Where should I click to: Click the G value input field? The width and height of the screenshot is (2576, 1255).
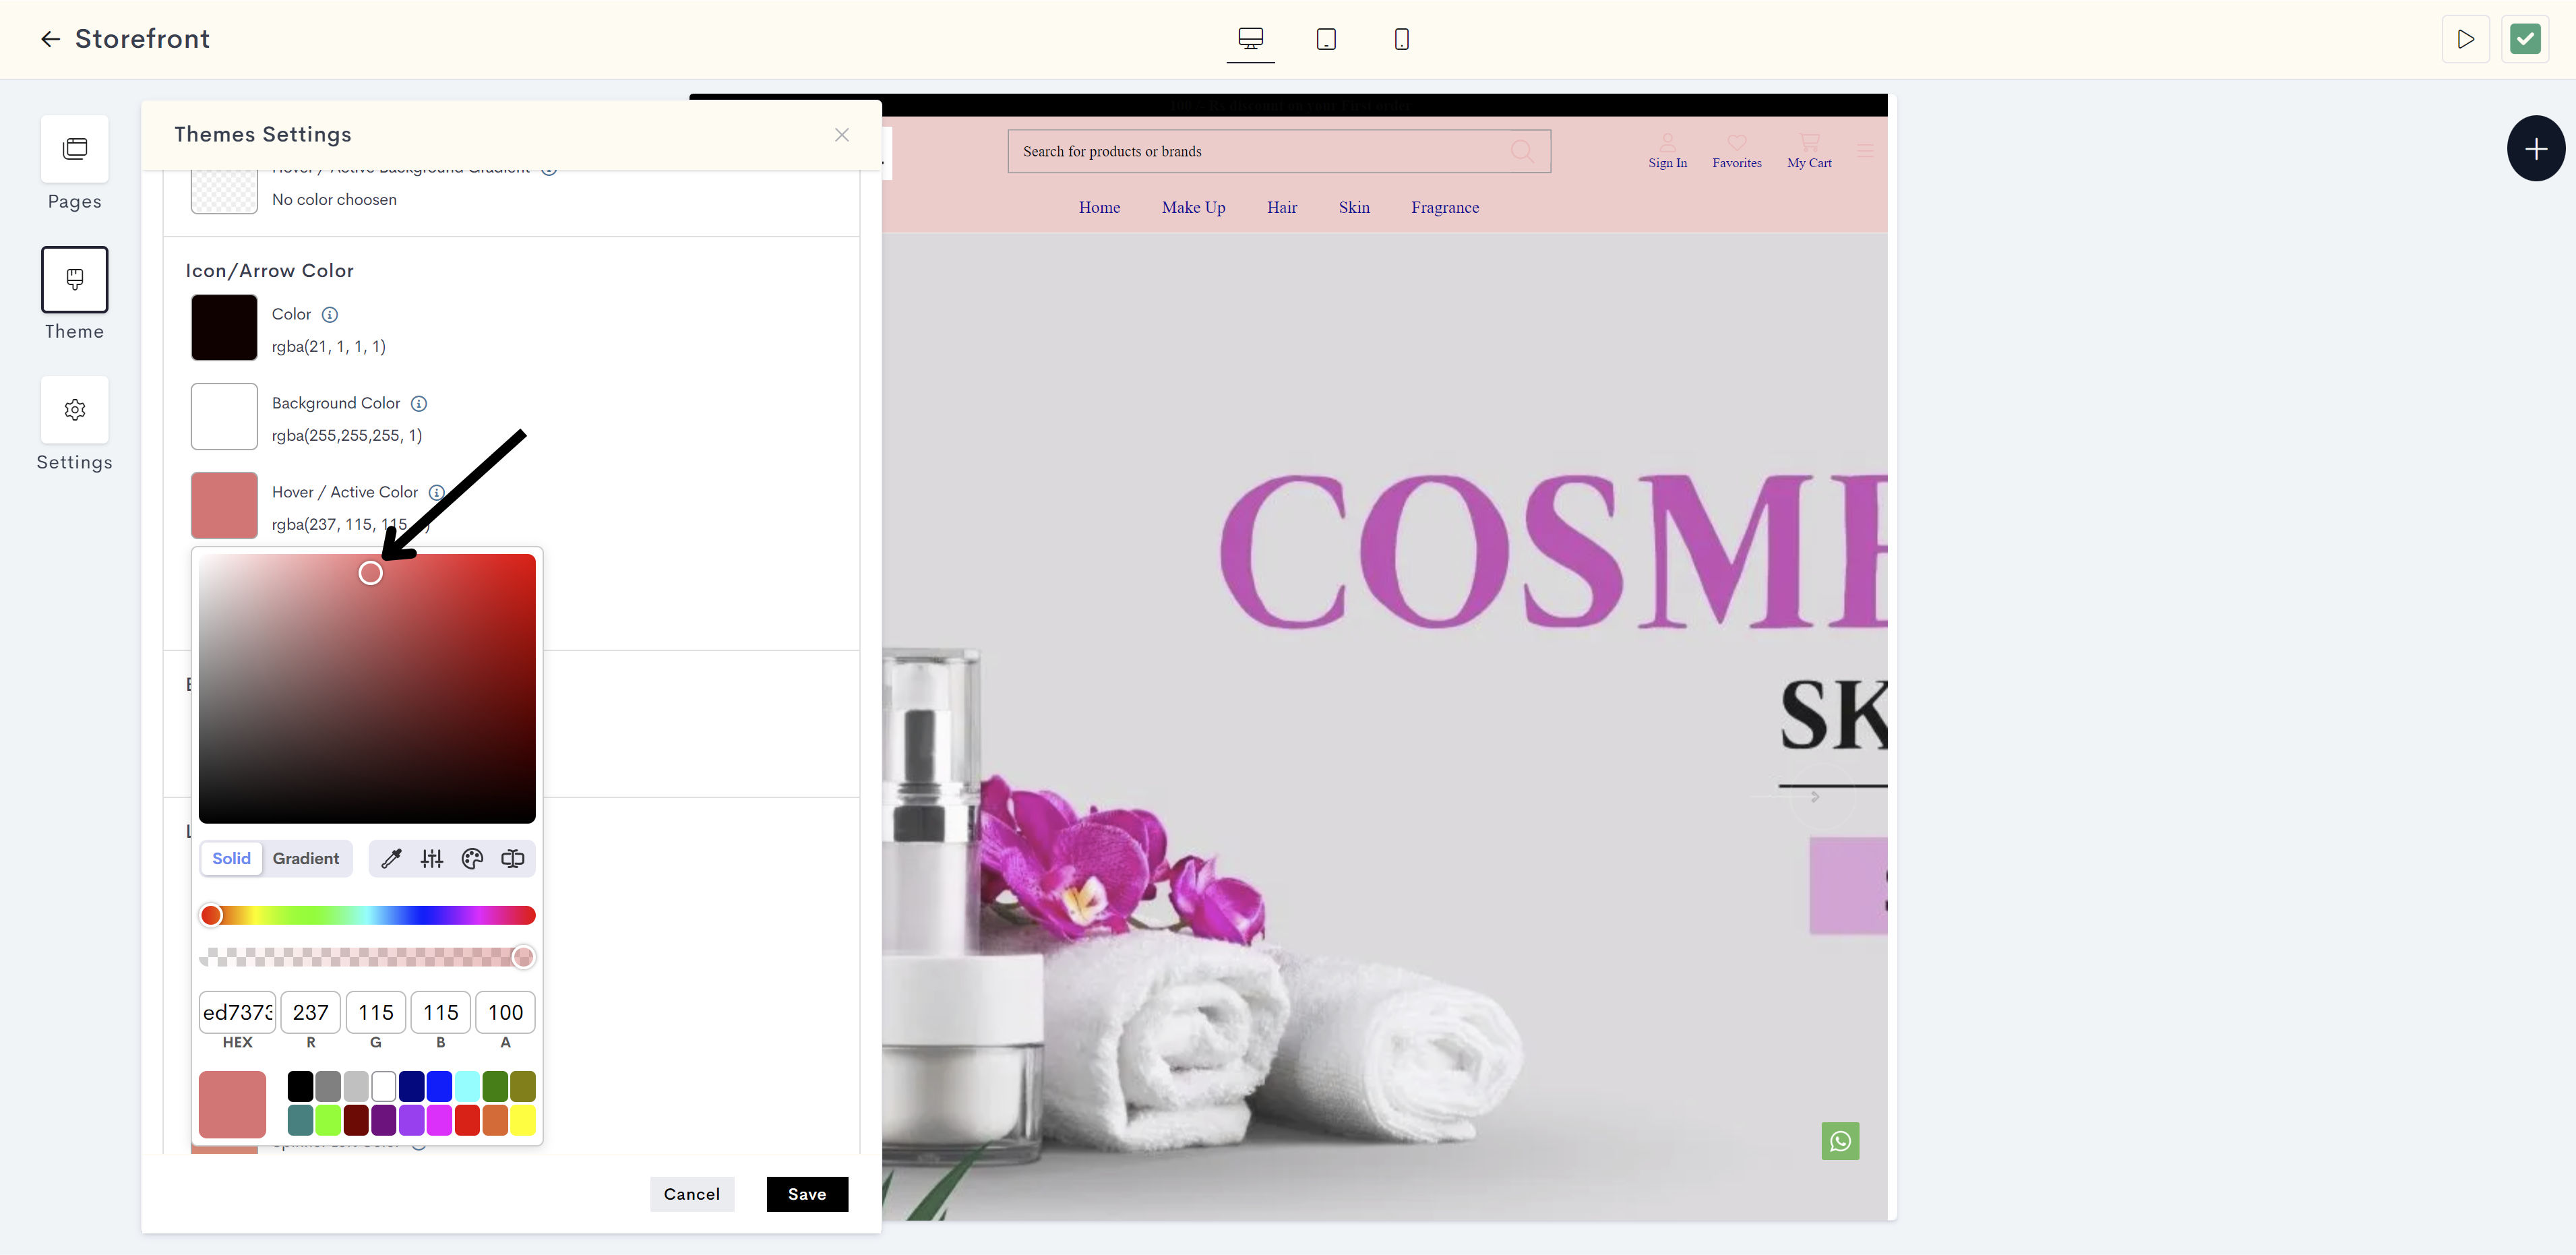coord(375,1013)
